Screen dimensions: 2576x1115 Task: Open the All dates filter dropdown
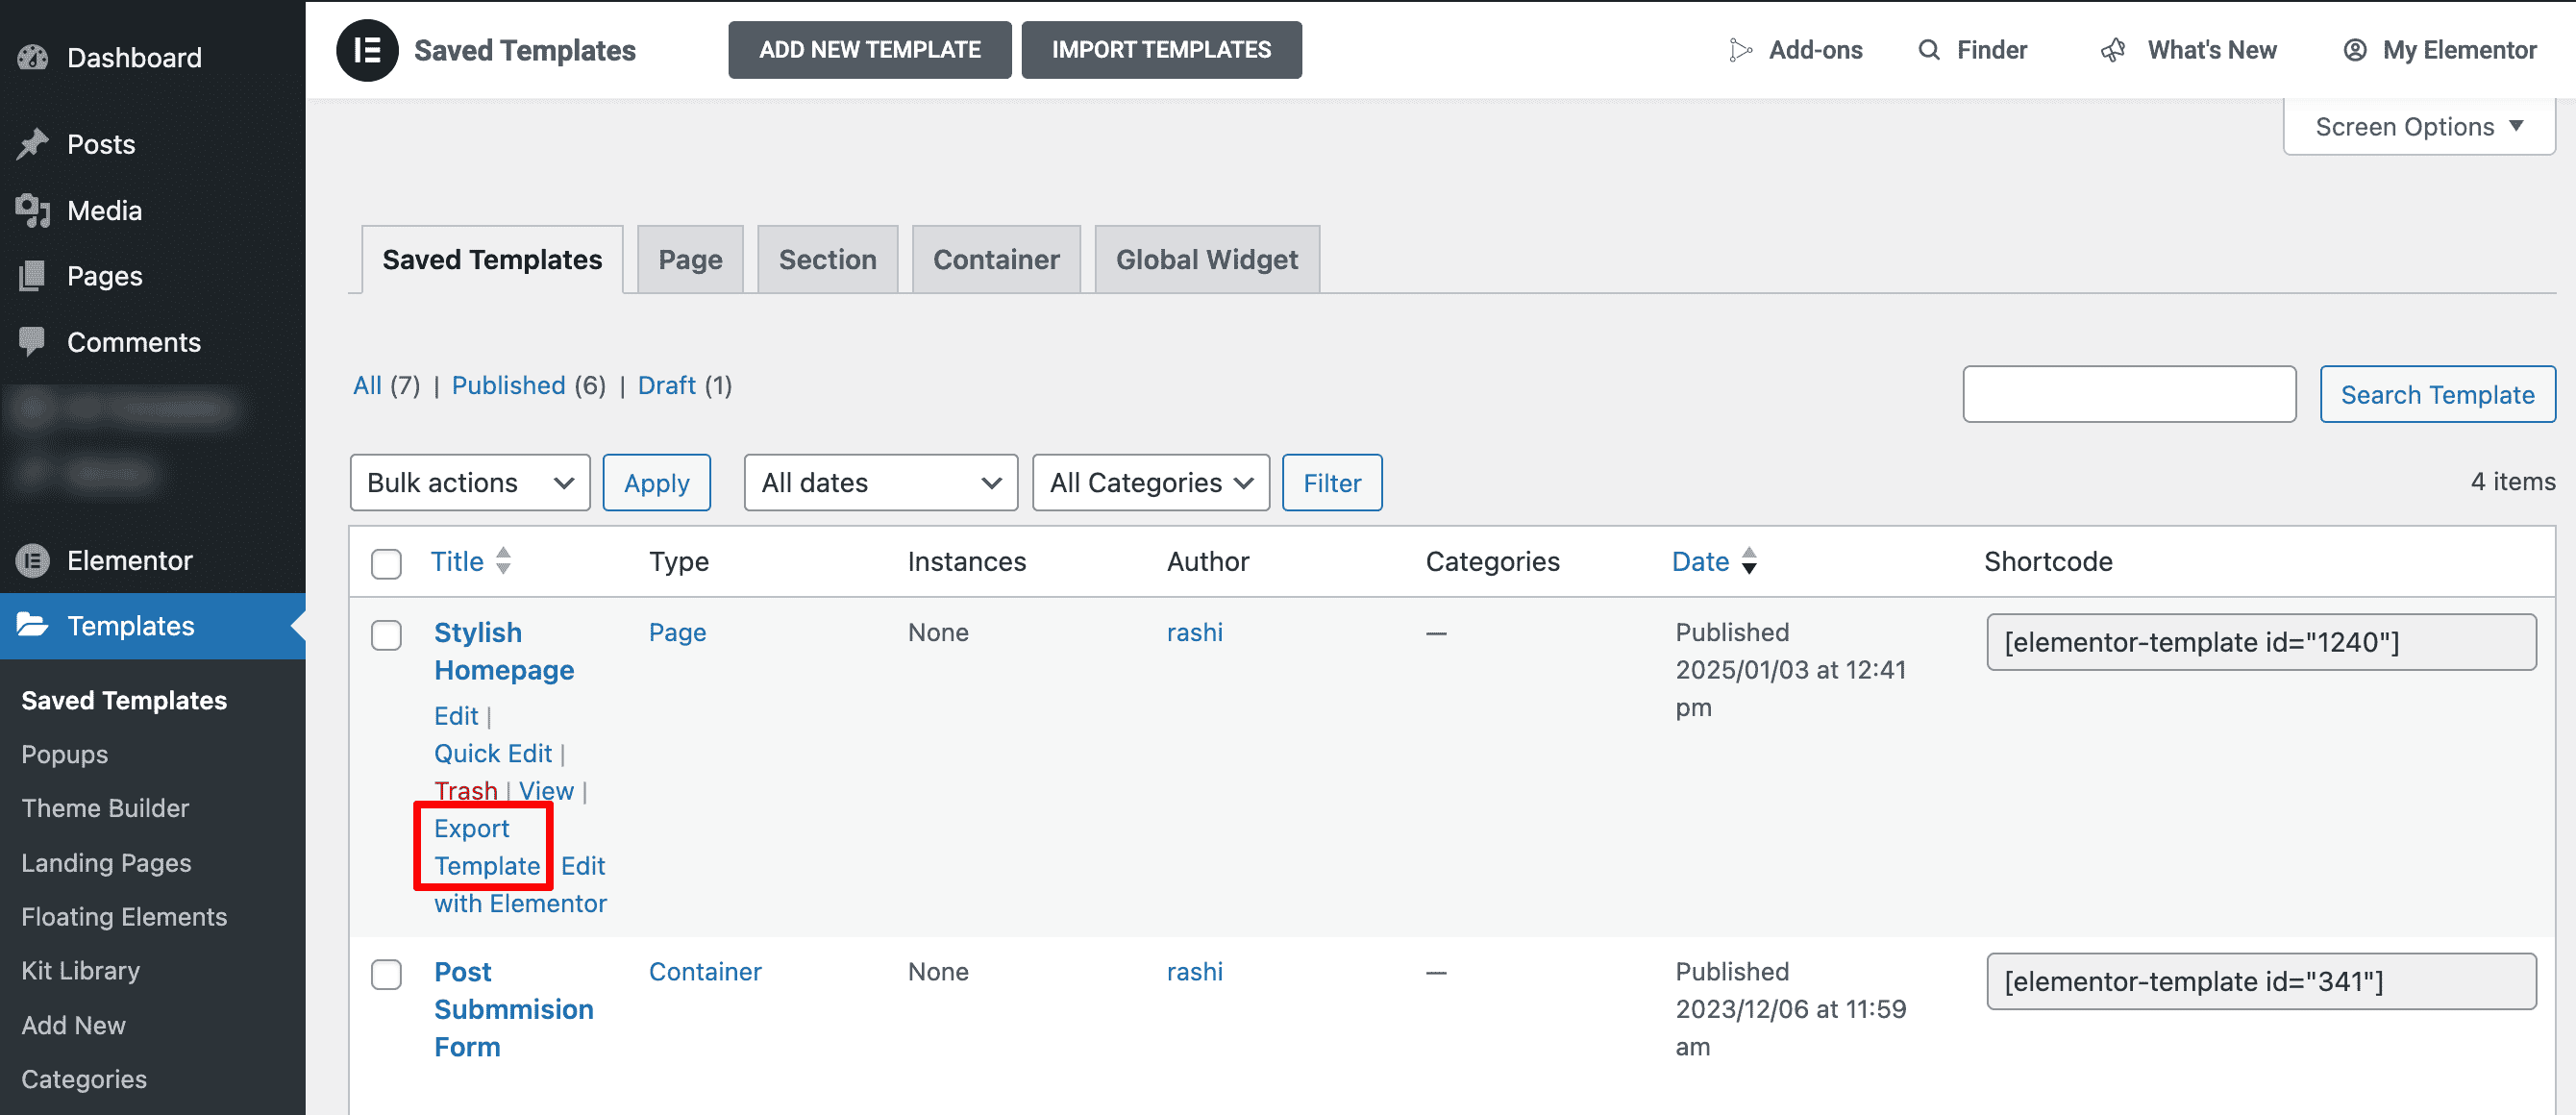[882, 483]
